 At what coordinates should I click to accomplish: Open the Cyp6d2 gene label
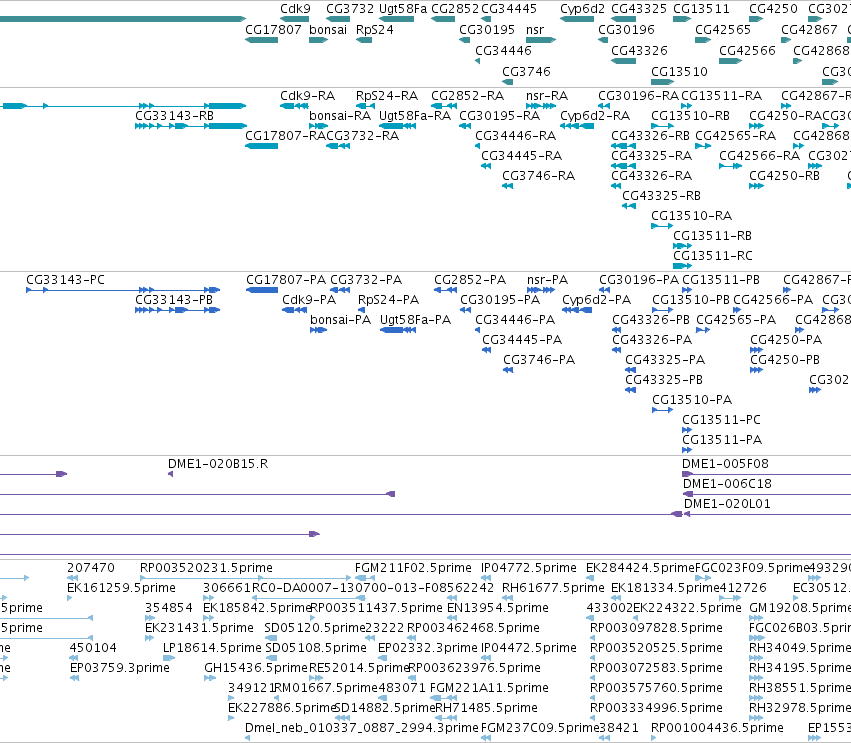pos(582,9)
